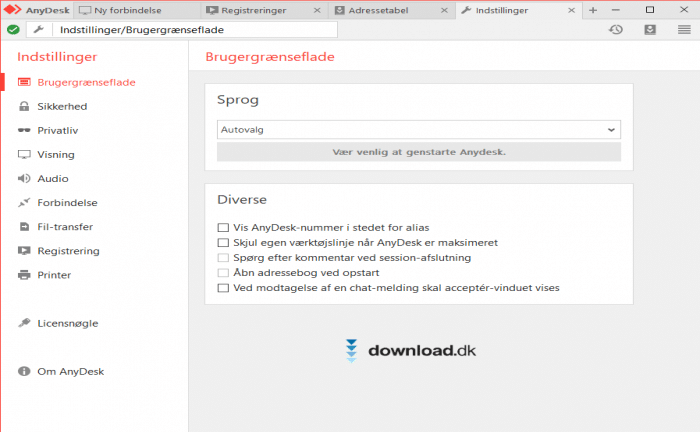Click the Privatliv sunglasses icon
Screen dimensions: 700x432
tap(24, 130)
